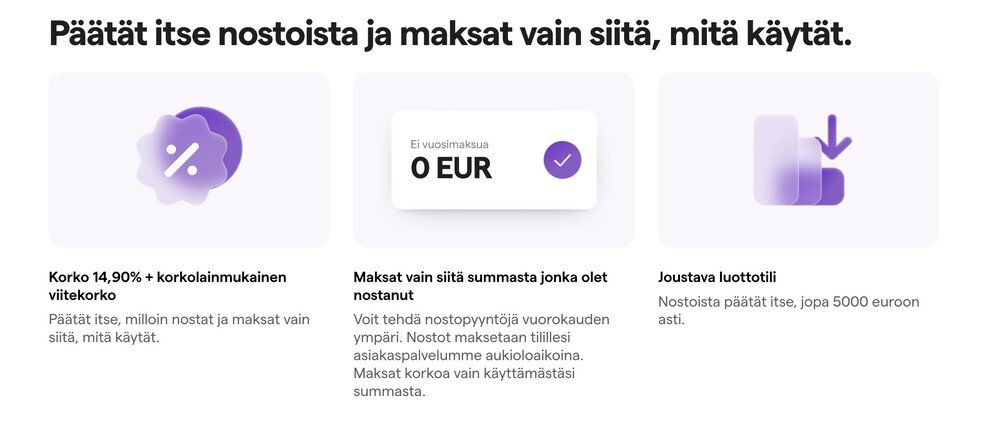Click the purple checkmark circle icon
1000x421 pixels.
click(x=562, y=159)
